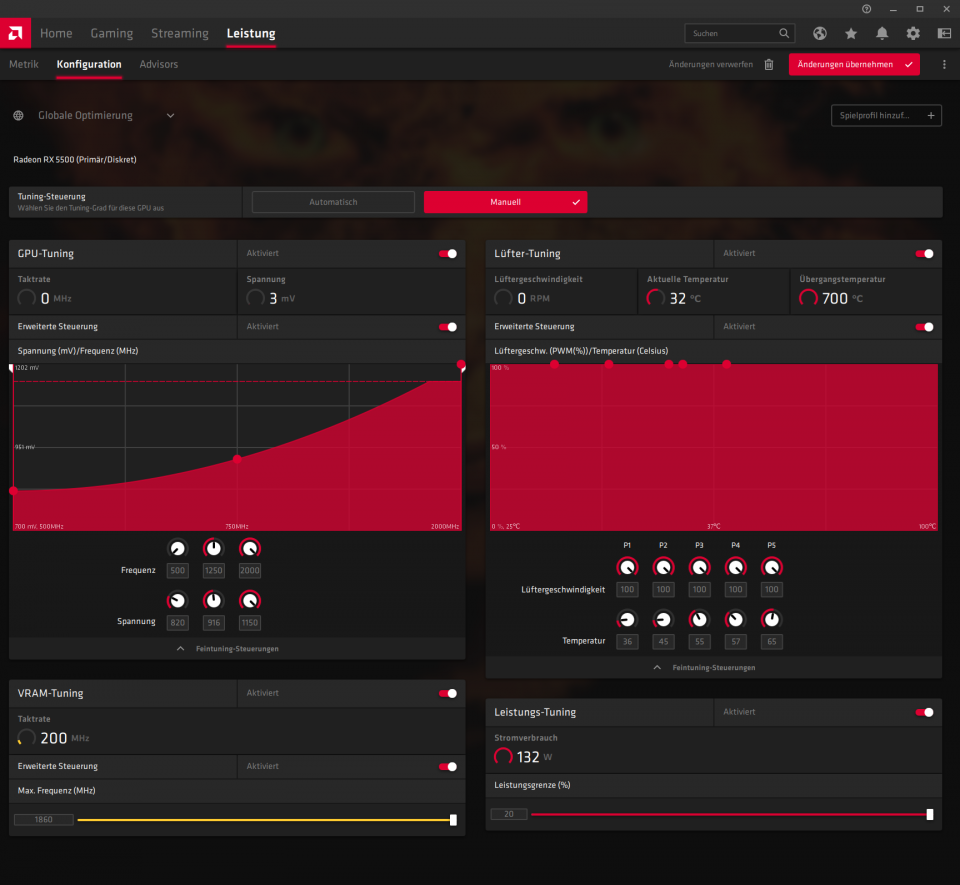Click the search magnifier icon
960x885 pixels.
point(784,33)
